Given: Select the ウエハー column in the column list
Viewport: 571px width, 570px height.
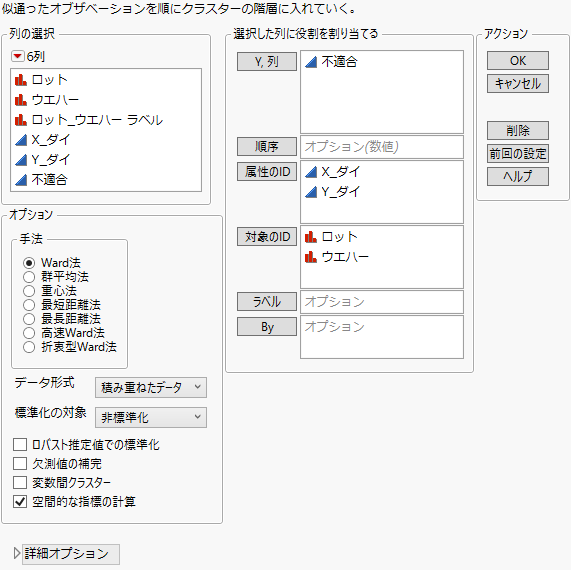Looking at the screenshot, I should pyautogui.click(x=55, y=99).
